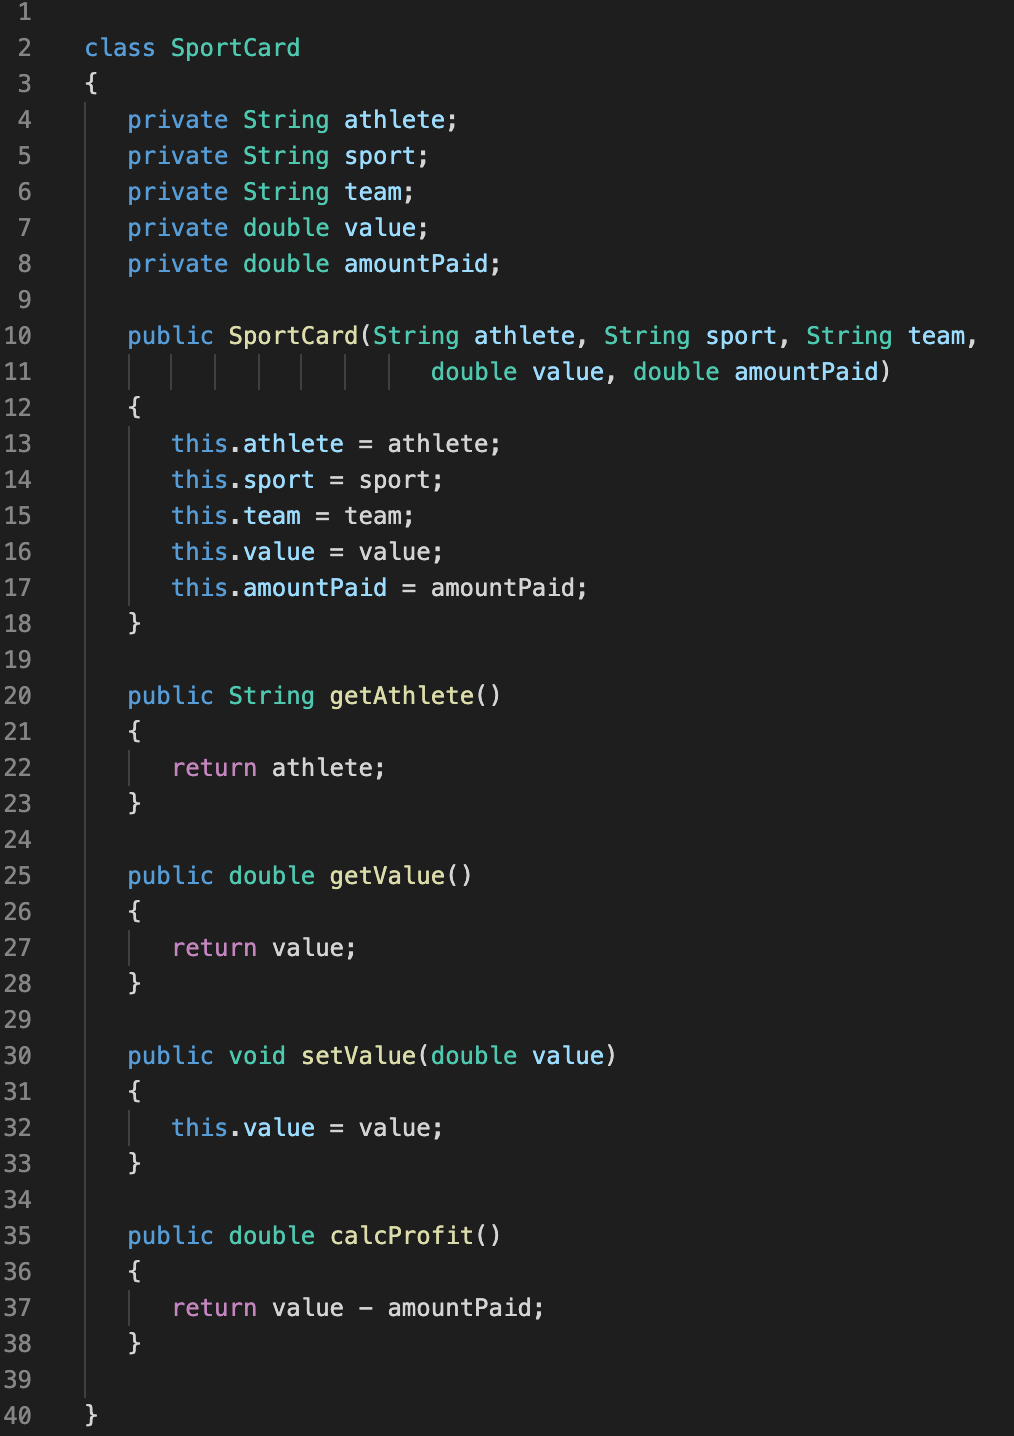This screenshot has width=1014, height=1436.
Task: Click the 'String team' parameter on line 10
Action: pos(886,336)
